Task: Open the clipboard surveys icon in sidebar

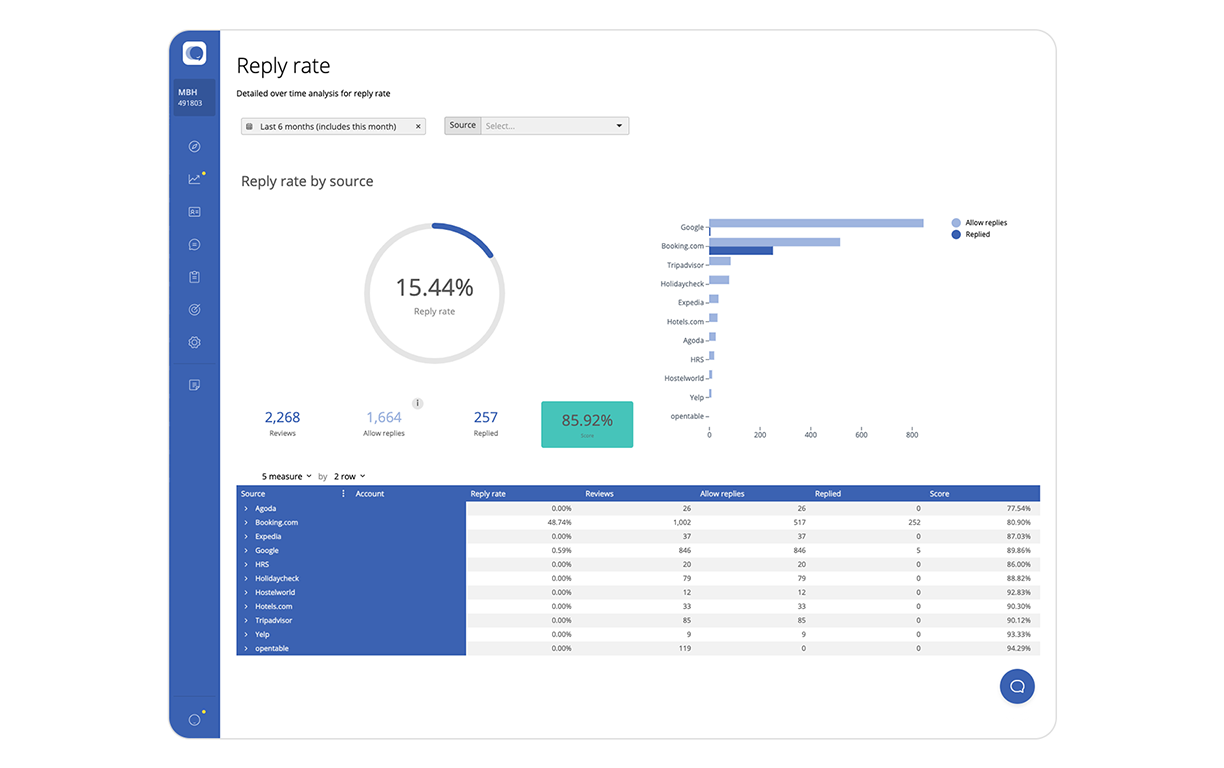Action: click(193, 277)
